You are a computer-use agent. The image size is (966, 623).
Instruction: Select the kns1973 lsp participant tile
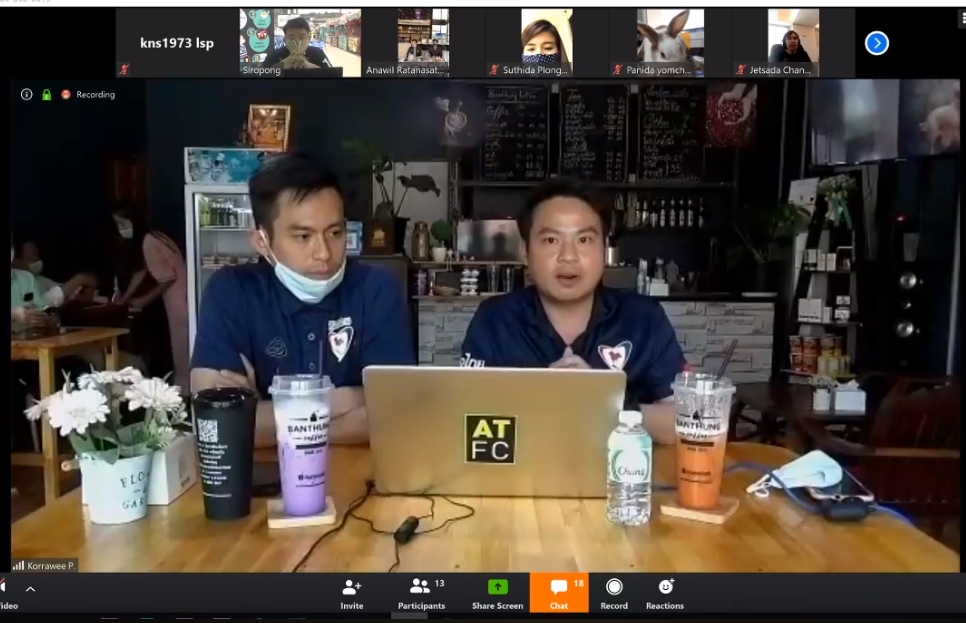[x=177, y=43]
